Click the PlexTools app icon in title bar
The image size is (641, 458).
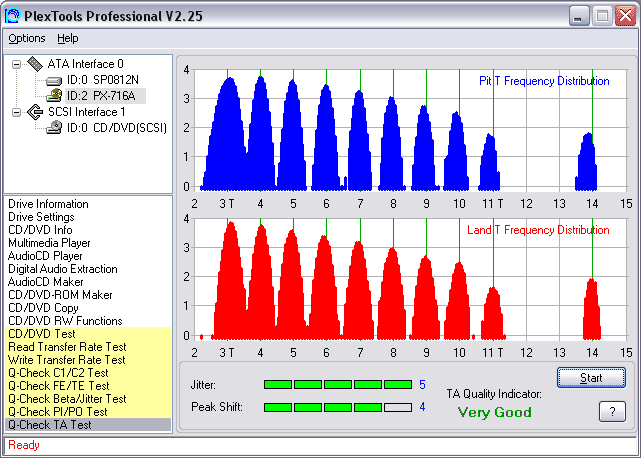coord(12,16)
